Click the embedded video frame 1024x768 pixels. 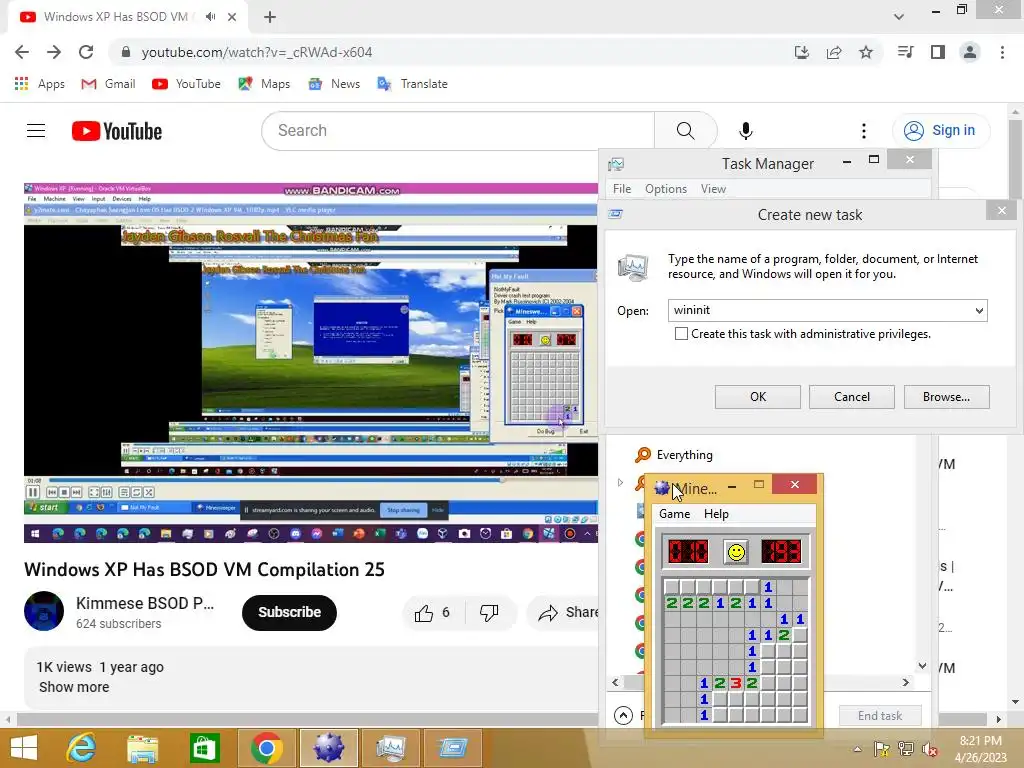pyautogui.click(x=311, y=362)
